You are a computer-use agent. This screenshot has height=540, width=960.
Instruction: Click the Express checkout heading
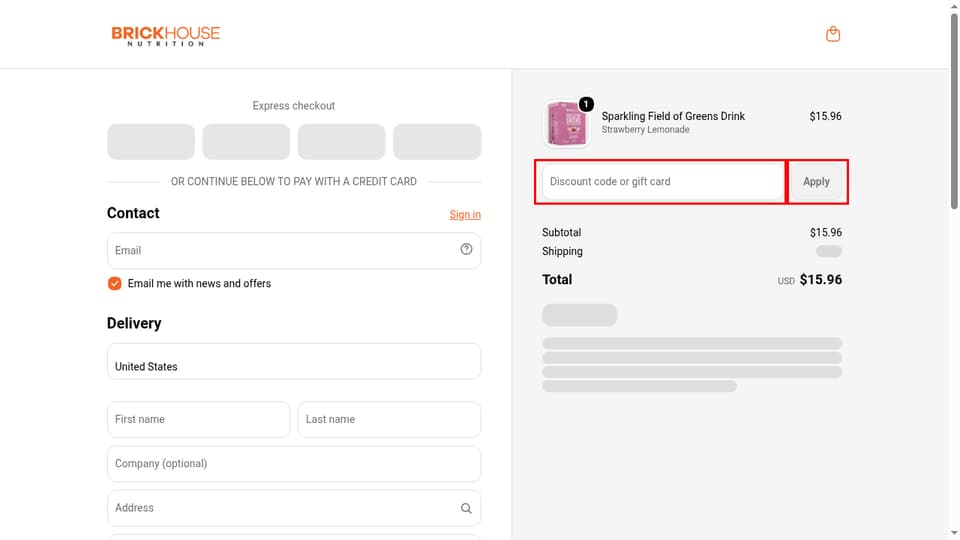(294, 106)
